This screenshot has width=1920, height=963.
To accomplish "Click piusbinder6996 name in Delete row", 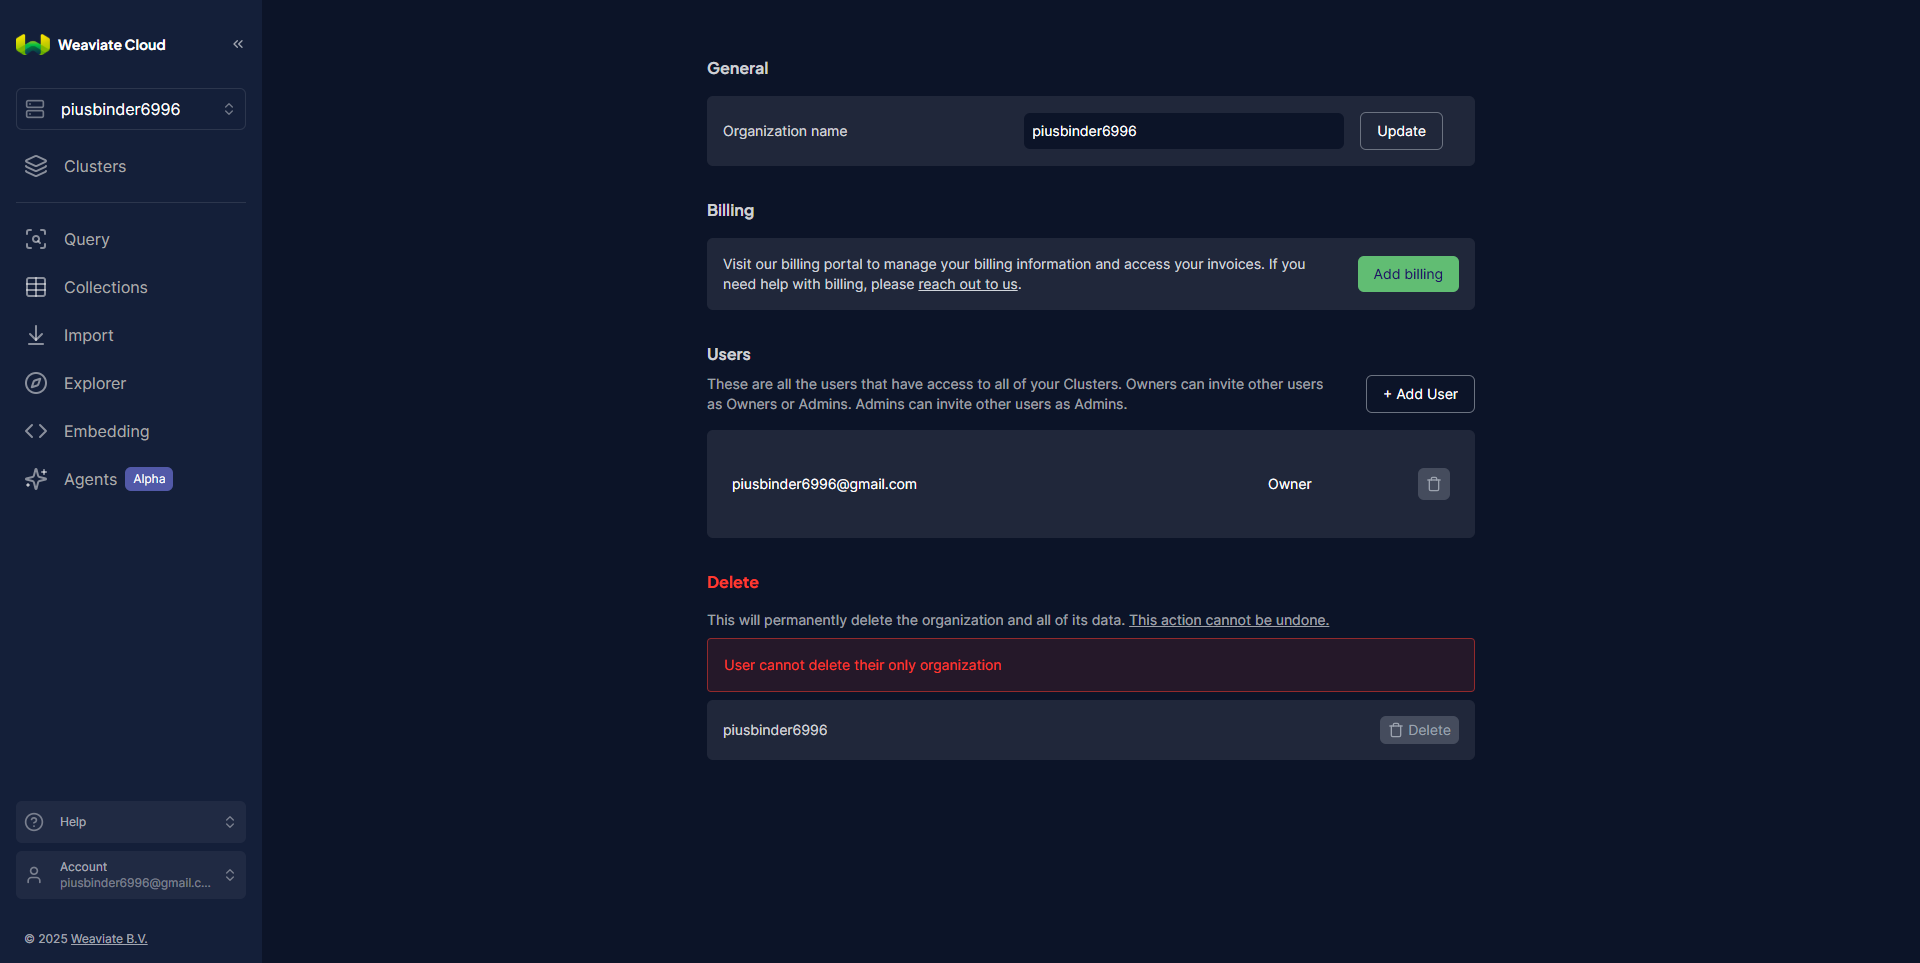I will tap(775, 730).
